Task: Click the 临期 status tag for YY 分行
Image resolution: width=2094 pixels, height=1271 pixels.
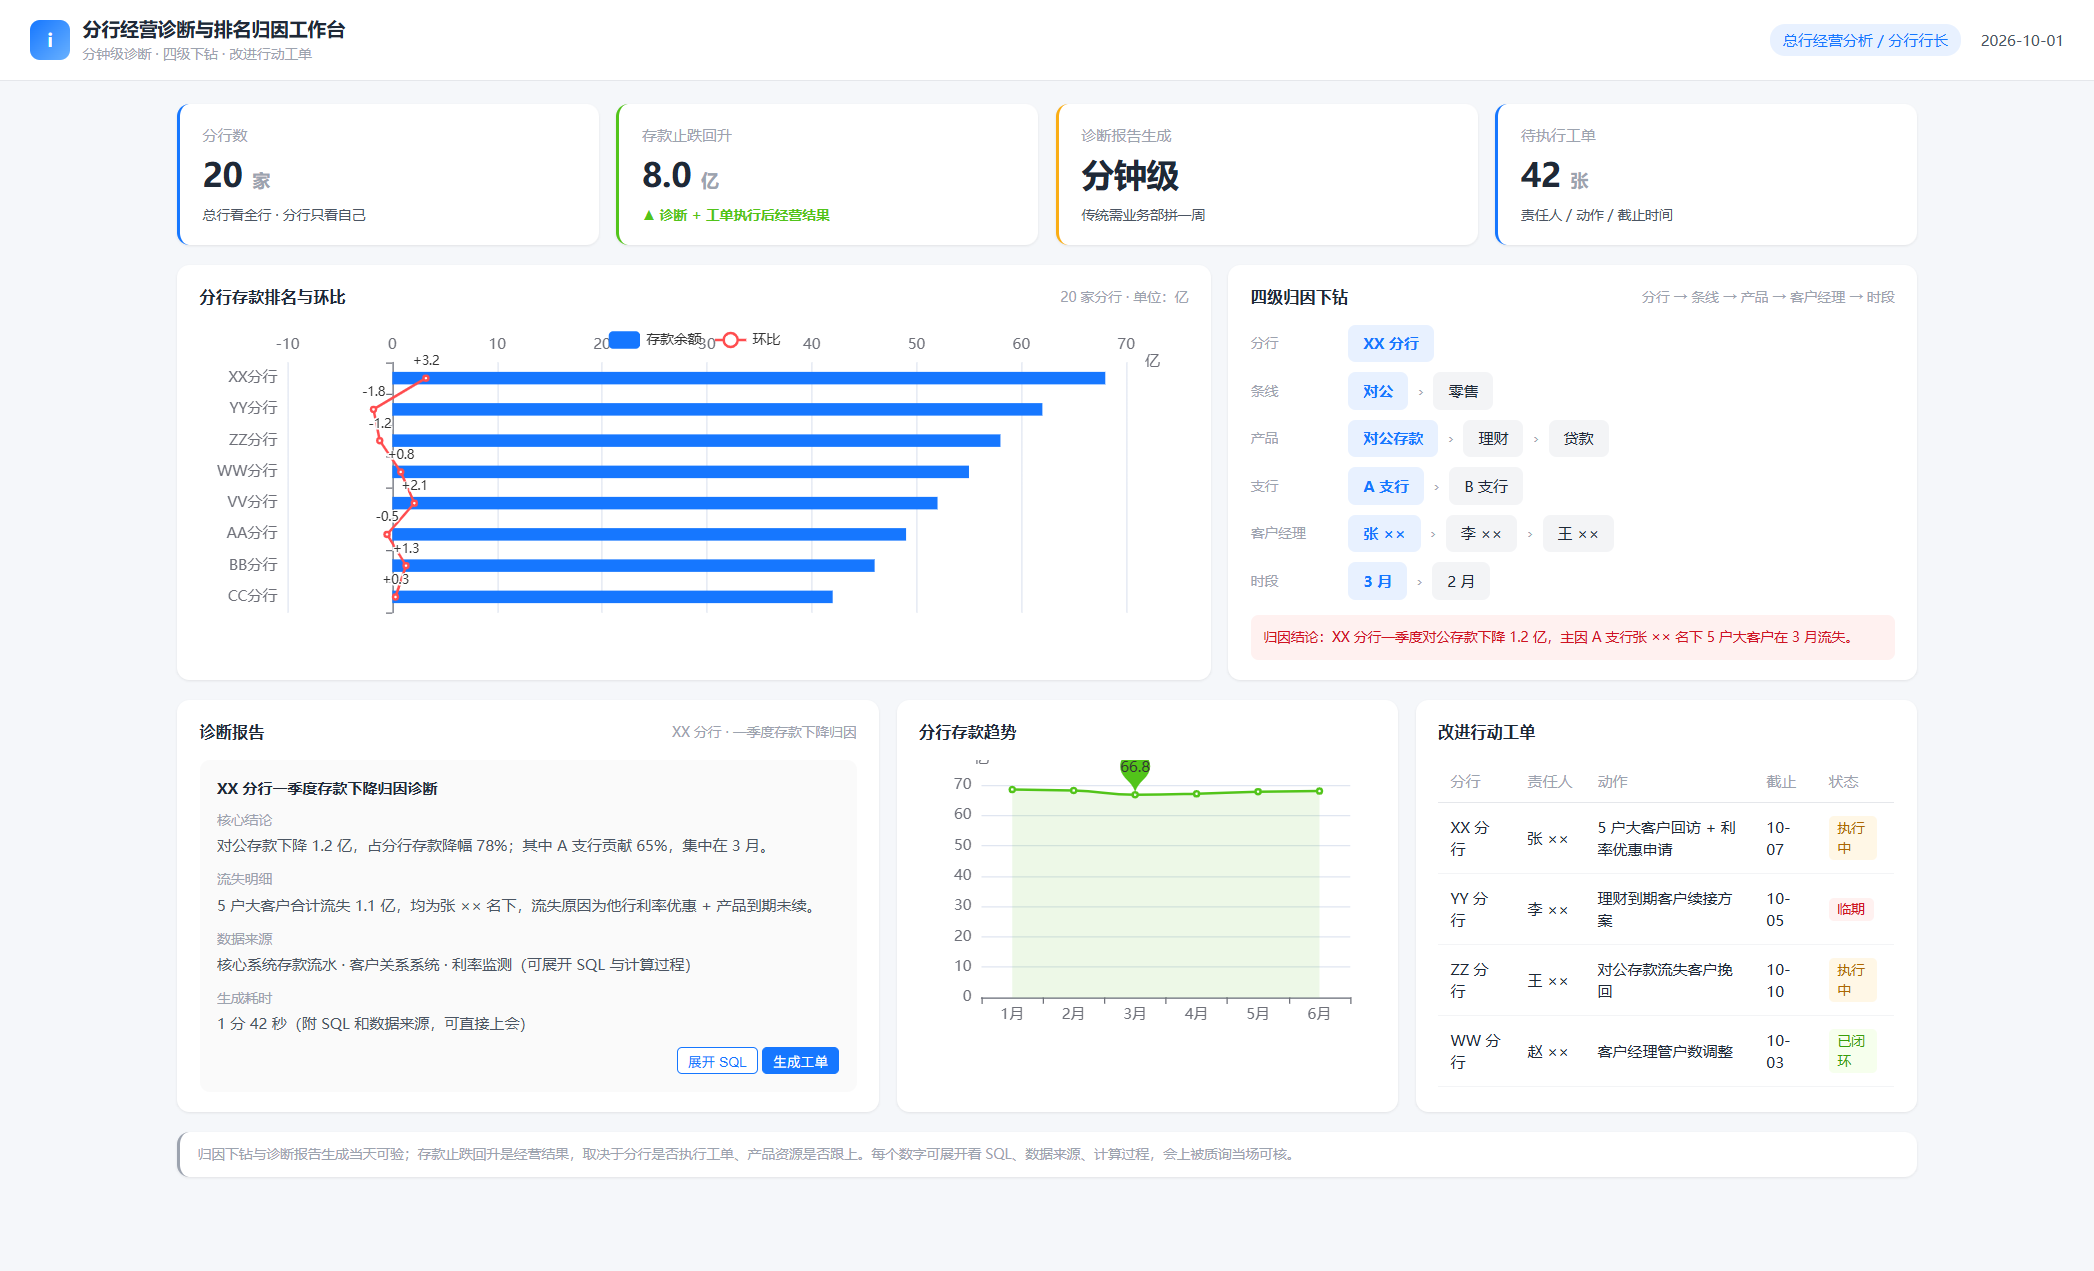Action: [1850, 909]
